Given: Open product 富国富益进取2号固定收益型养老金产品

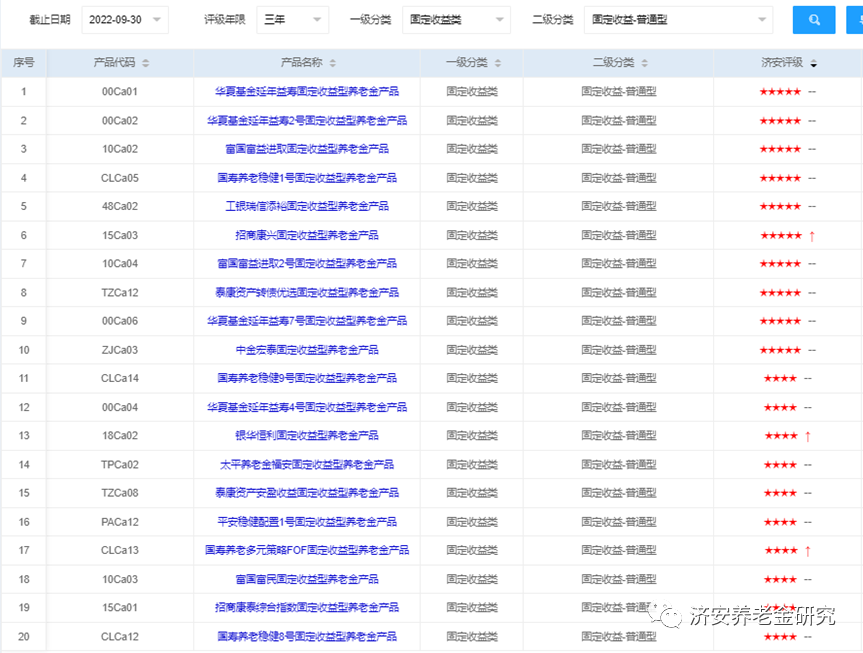Looking at the screenshot, I should tap(307, 263).
